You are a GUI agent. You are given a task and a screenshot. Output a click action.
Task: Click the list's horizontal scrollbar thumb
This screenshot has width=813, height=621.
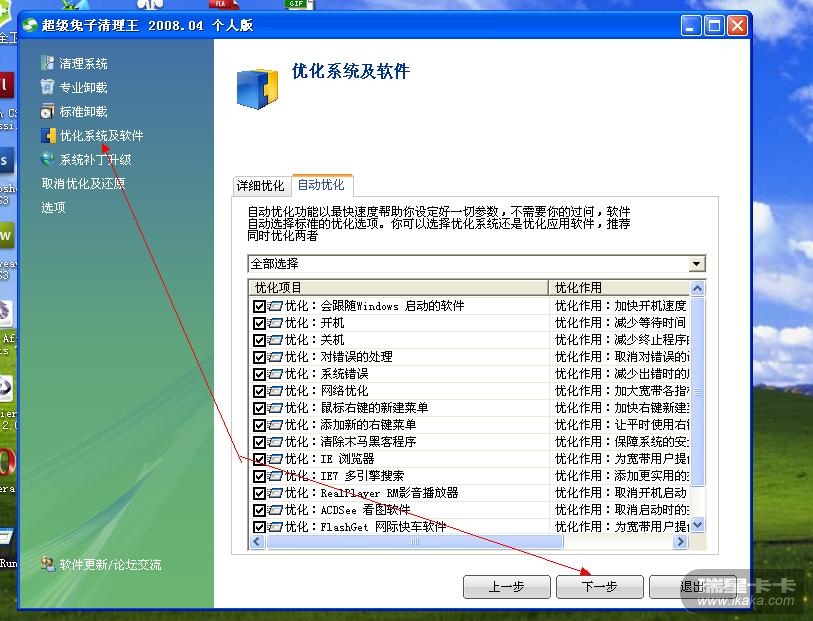coord(414,542)
